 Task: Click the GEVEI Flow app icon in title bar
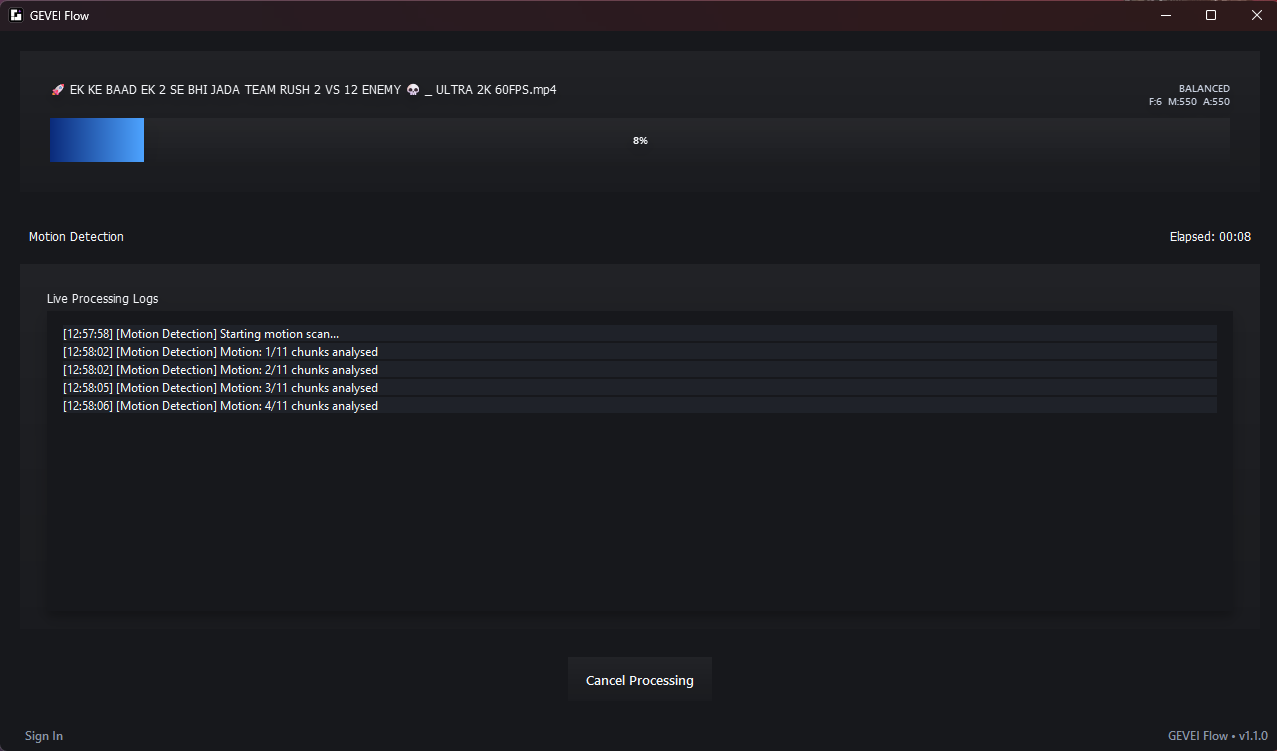click(16, 15)
